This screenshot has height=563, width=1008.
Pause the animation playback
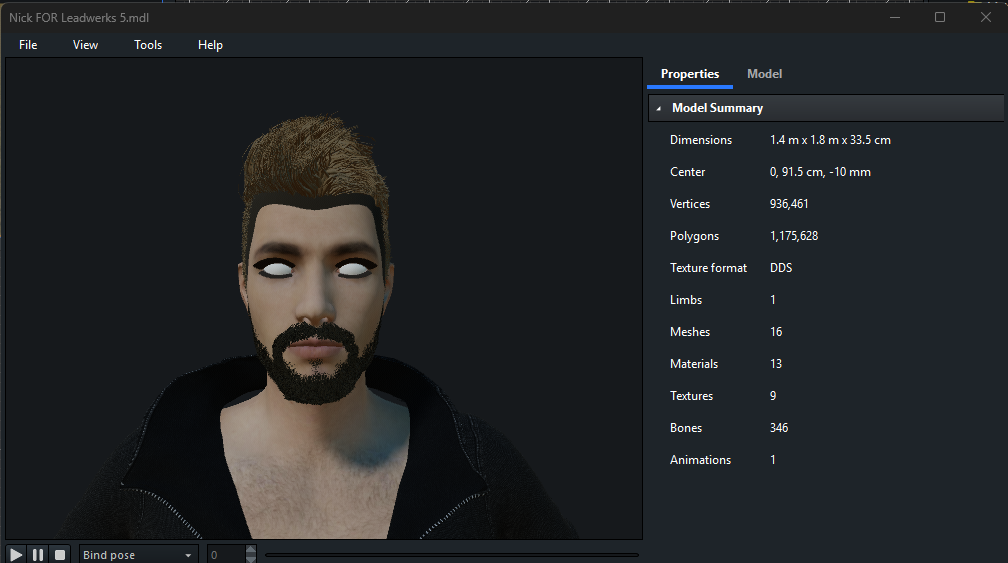coord(38,554)
